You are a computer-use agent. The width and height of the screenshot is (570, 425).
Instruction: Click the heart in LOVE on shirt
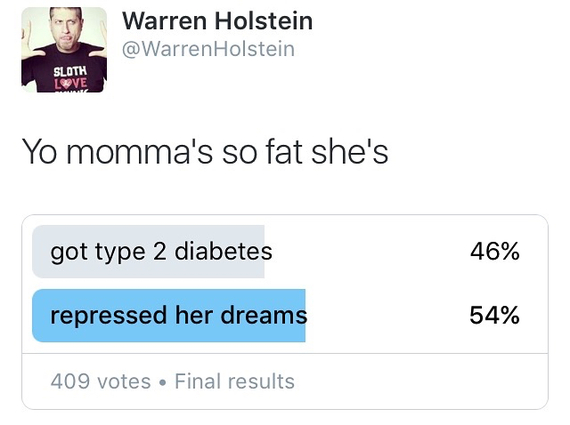[66, 83]
